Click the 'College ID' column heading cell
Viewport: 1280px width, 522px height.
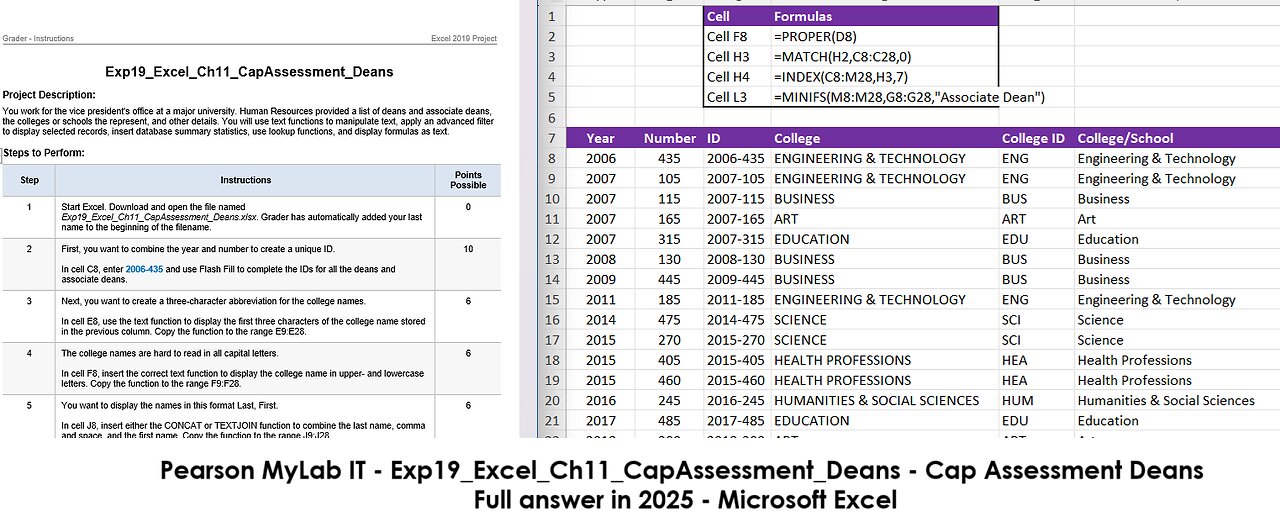(1036, 138)
